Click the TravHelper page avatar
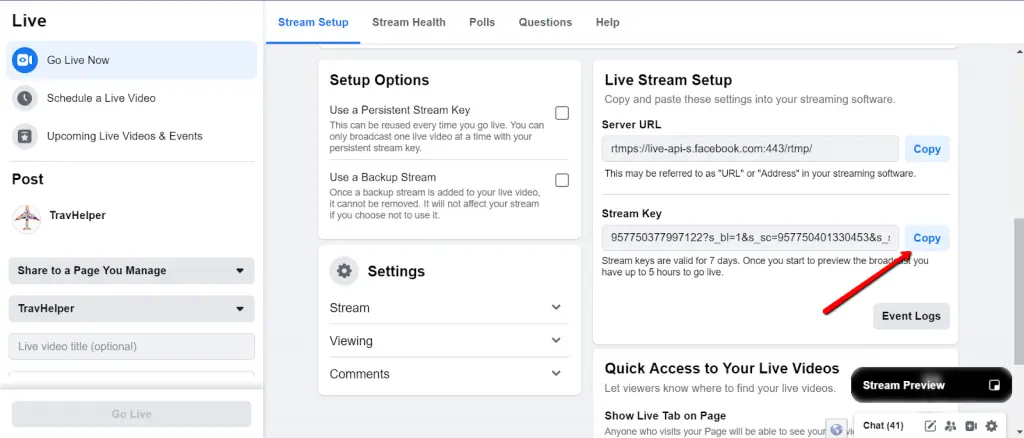 (x=26, y=218)
